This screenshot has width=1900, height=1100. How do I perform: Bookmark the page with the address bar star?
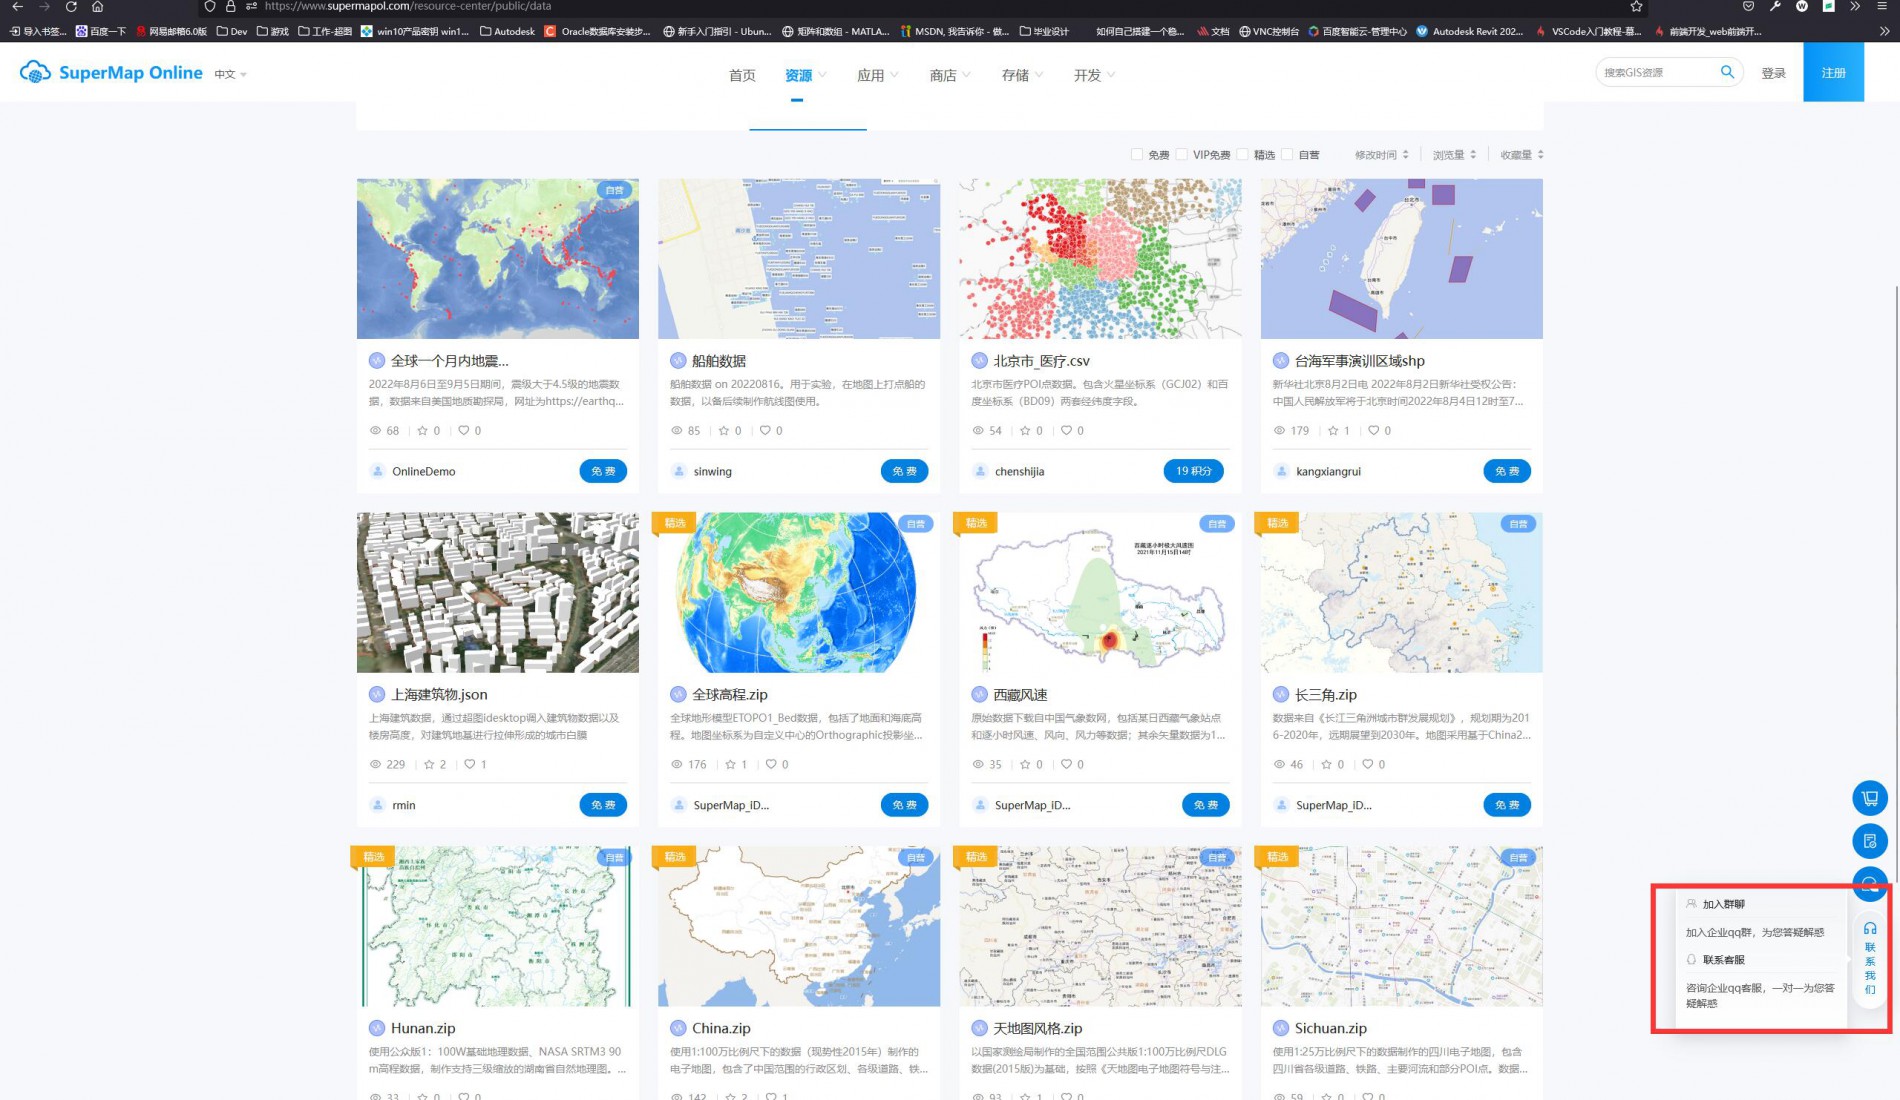(1636, 6)
